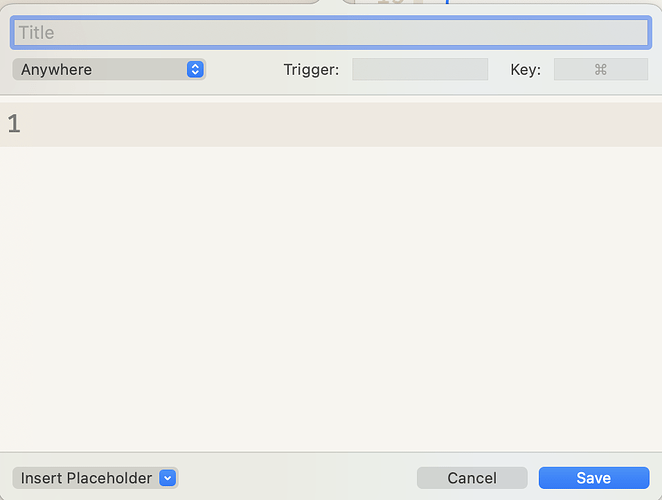Open the Insert Placeholder menu
The image size is (662, 500).
(x=95, y=478)
